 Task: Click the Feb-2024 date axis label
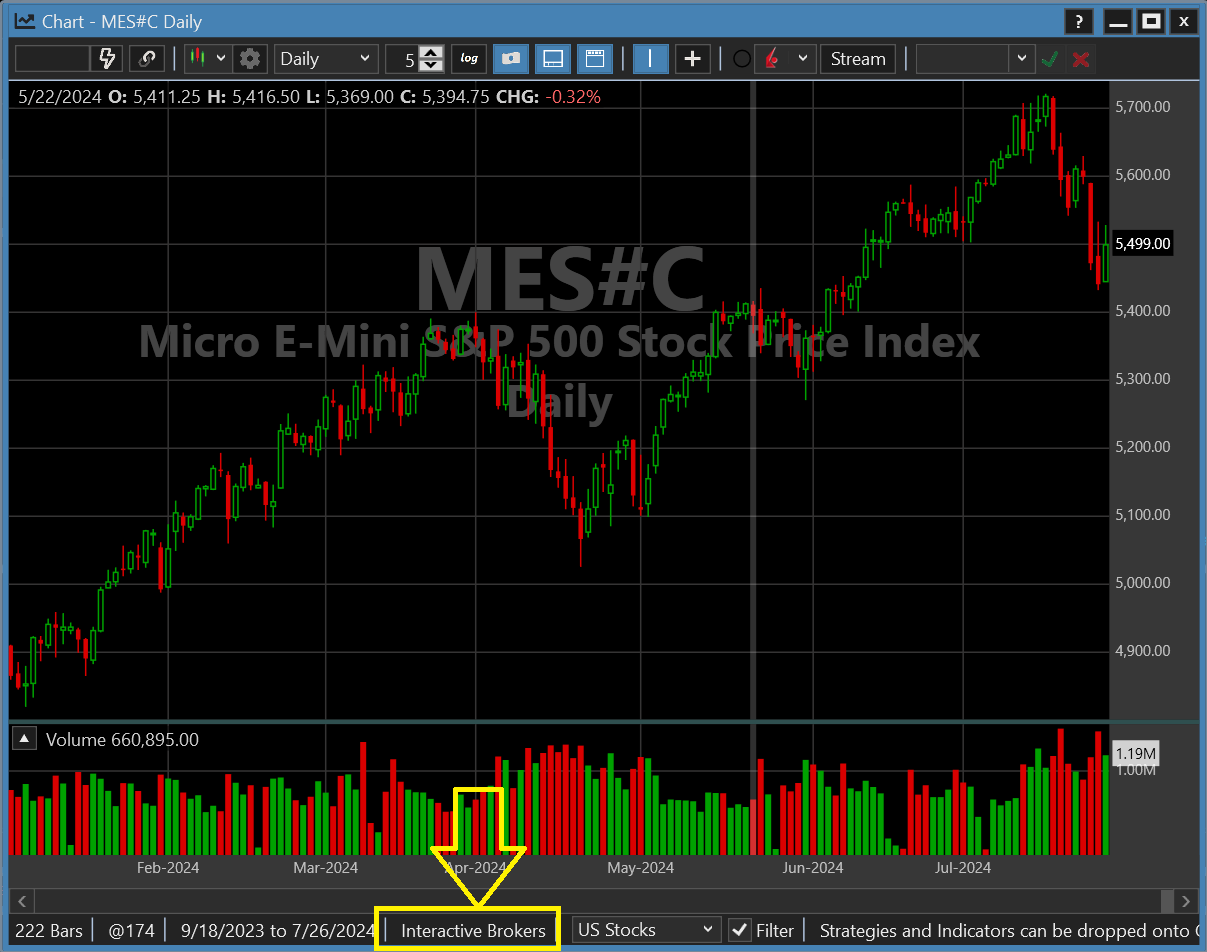coord(167,867)
